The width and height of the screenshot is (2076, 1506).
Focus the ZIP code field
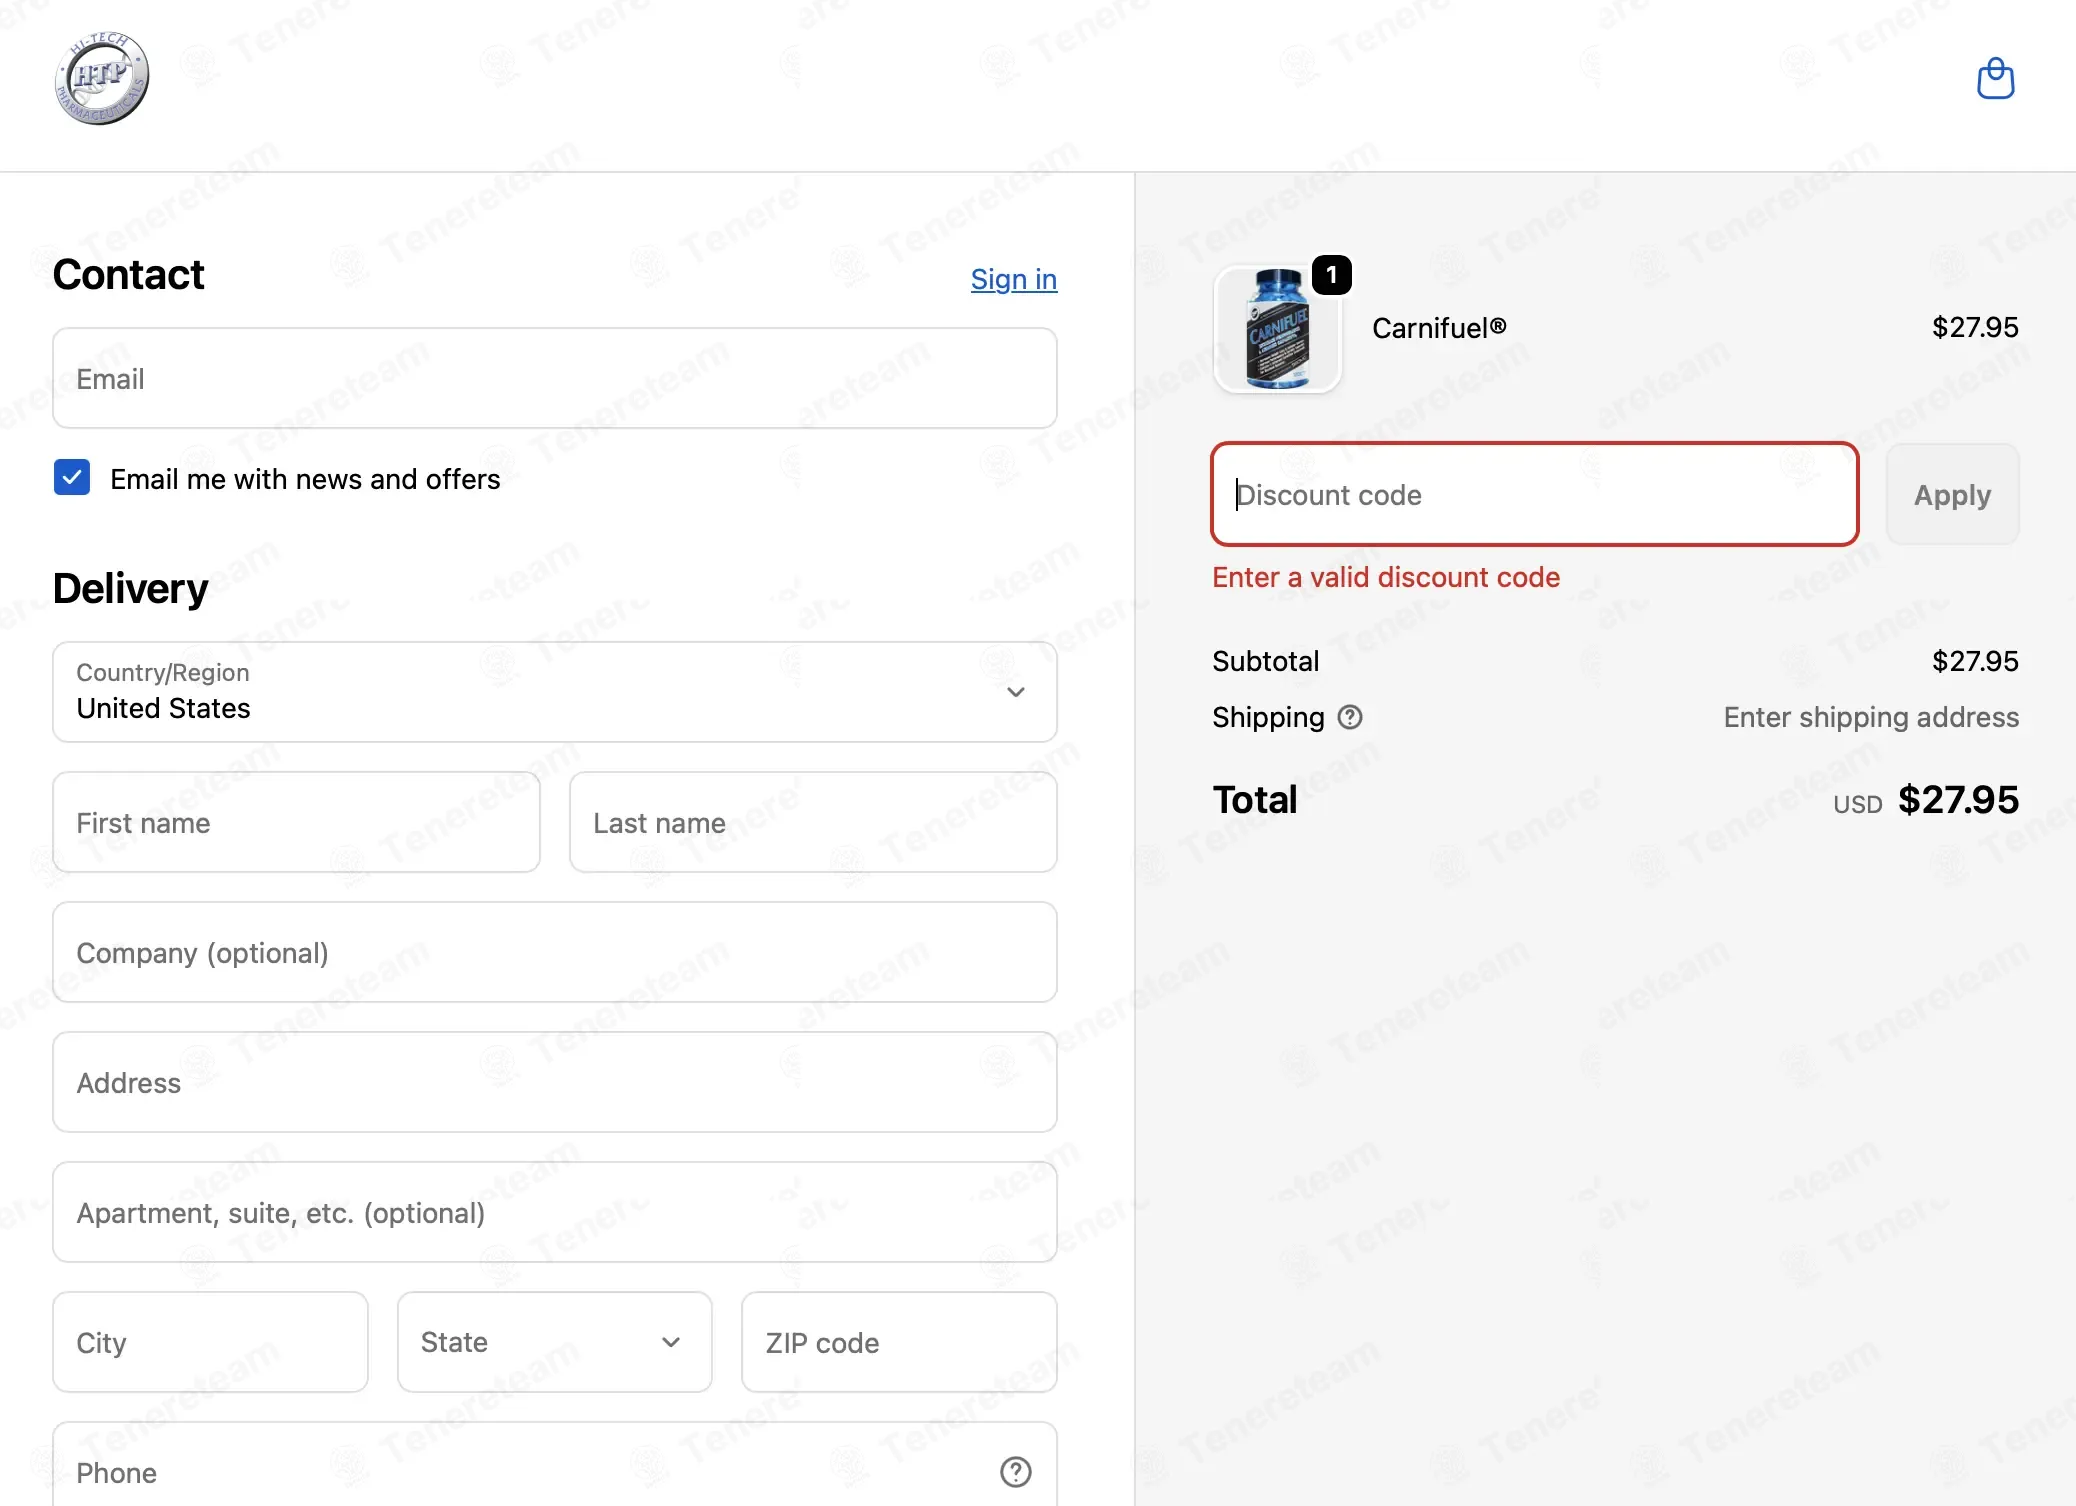899,1342
